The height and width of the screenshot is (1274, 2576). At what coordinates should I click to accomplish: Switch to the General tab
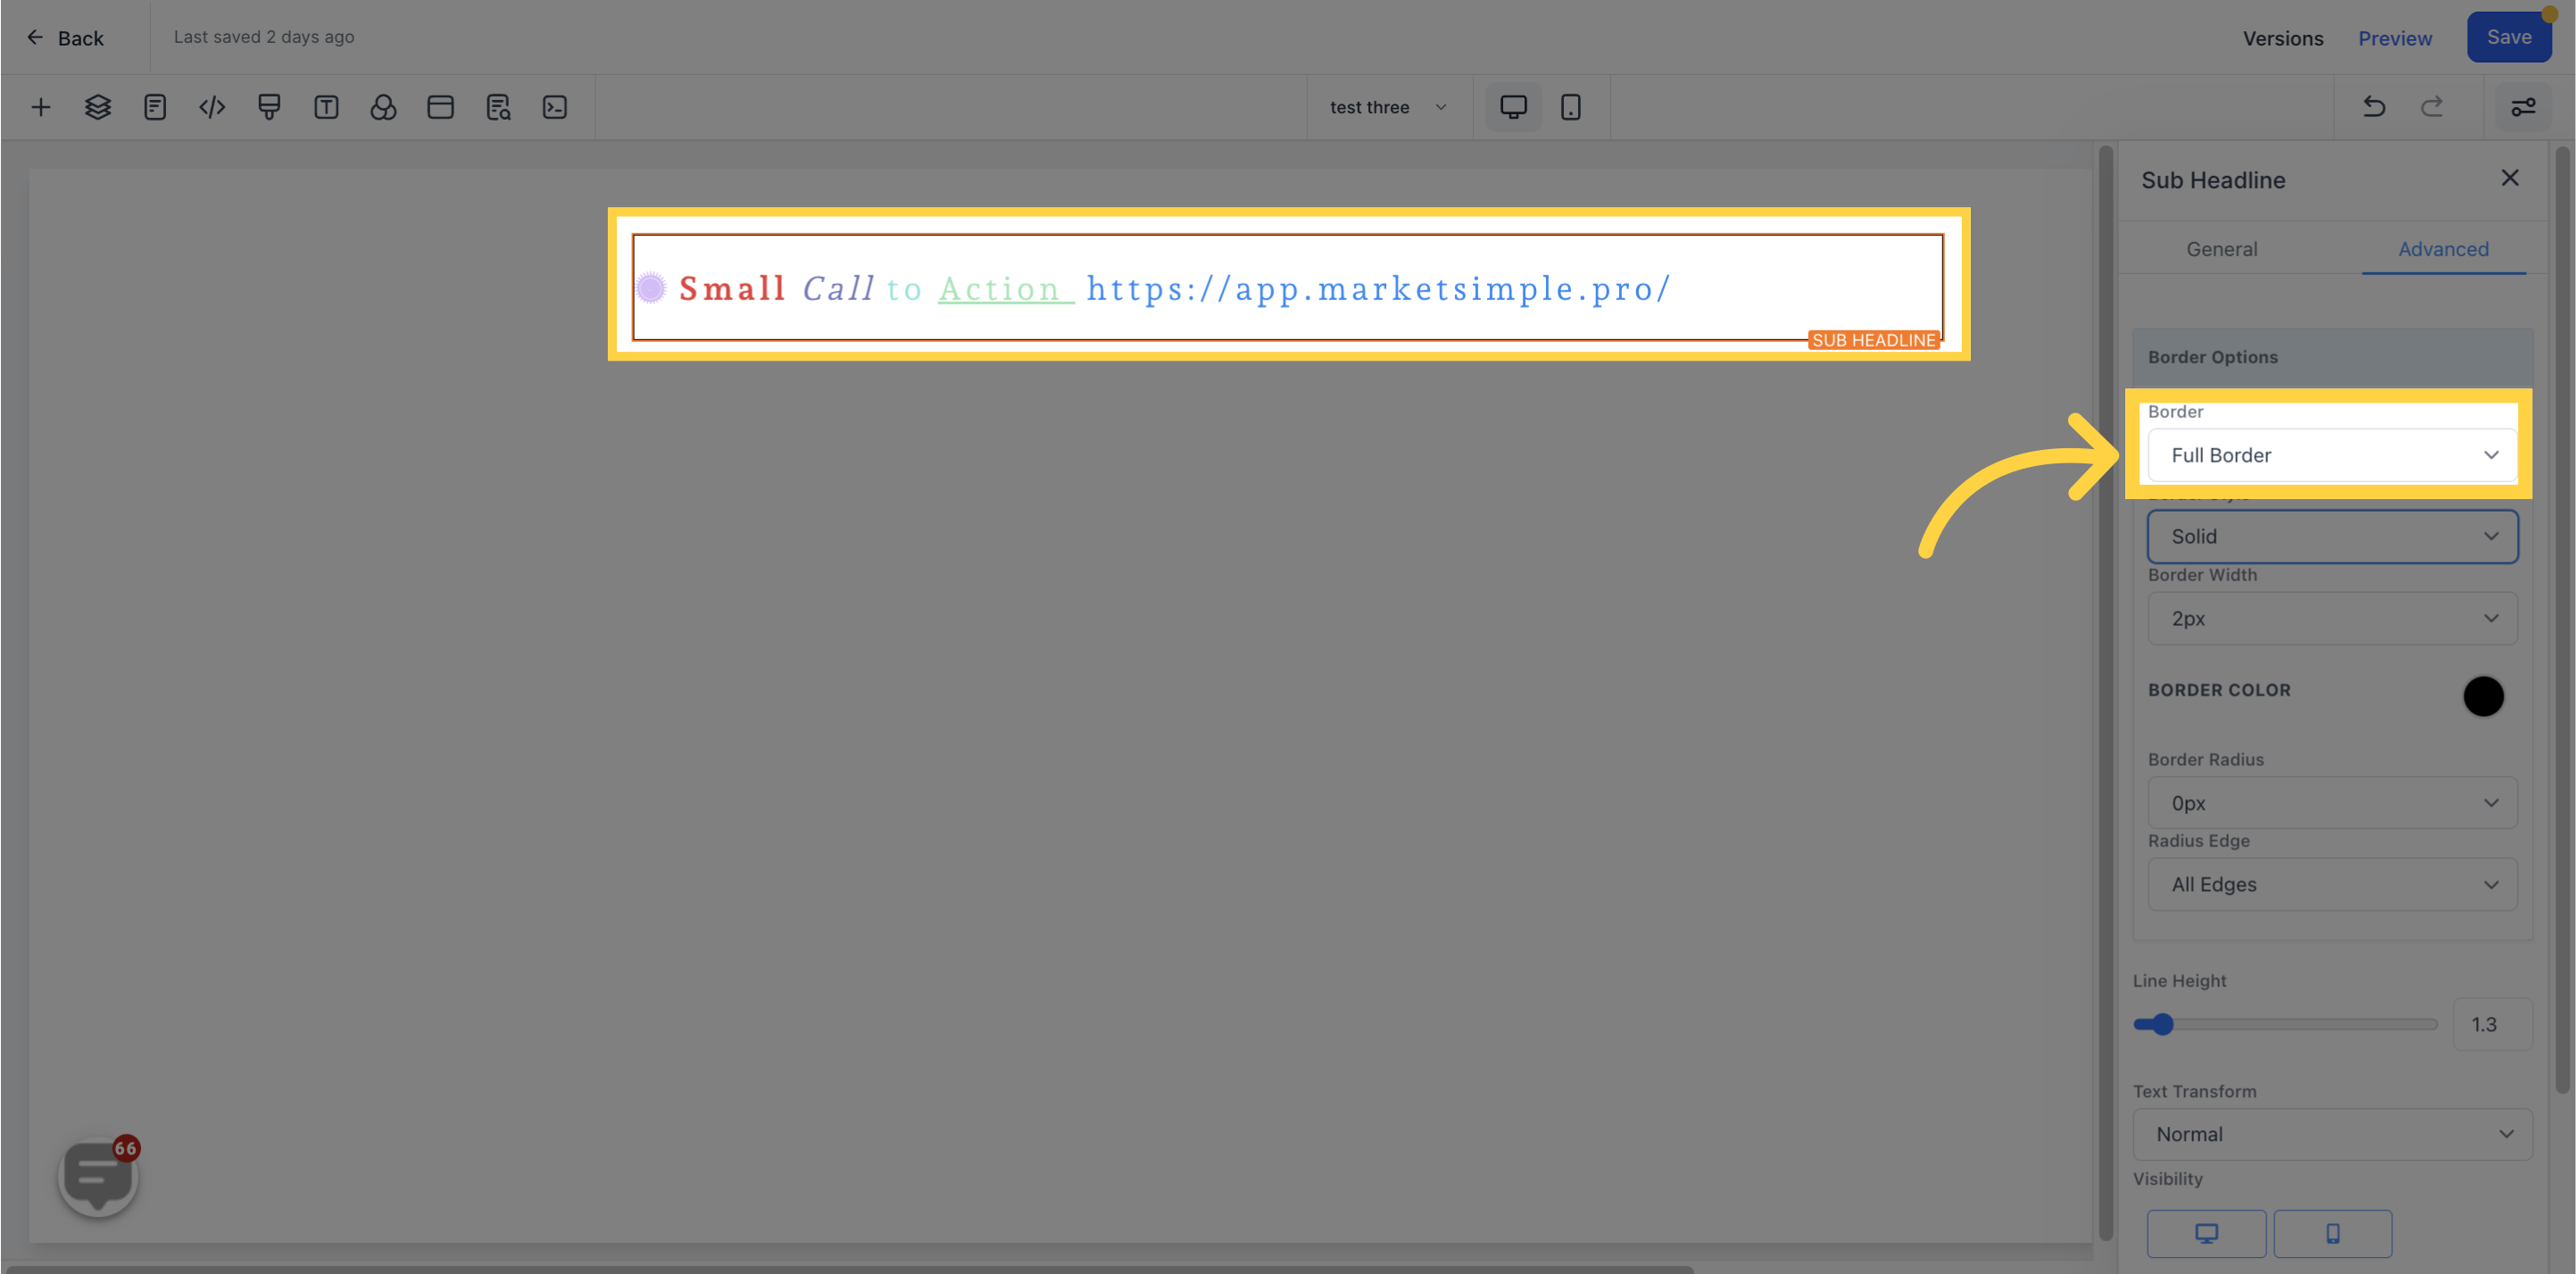coord(2221,249)
